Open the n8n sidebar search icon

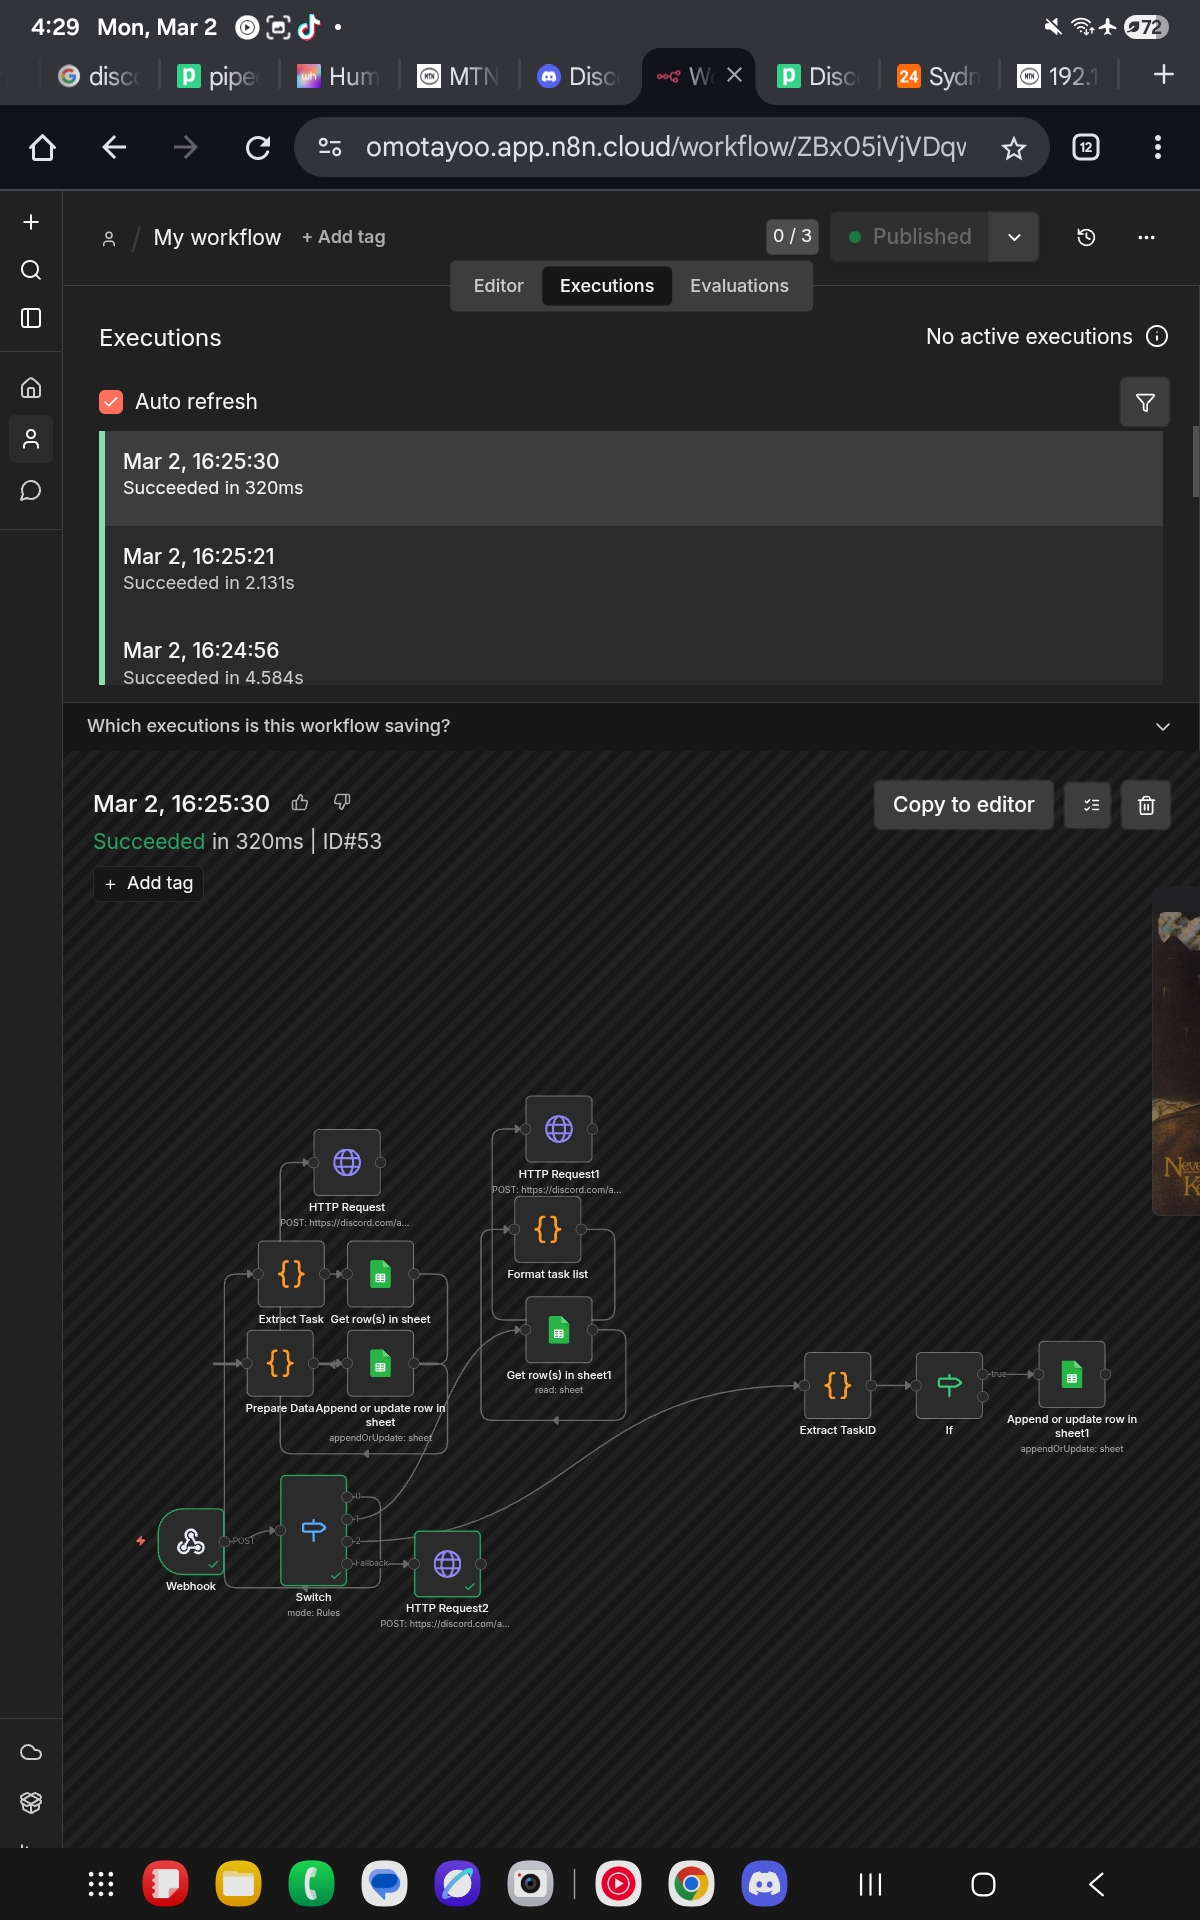pos(31,270)
